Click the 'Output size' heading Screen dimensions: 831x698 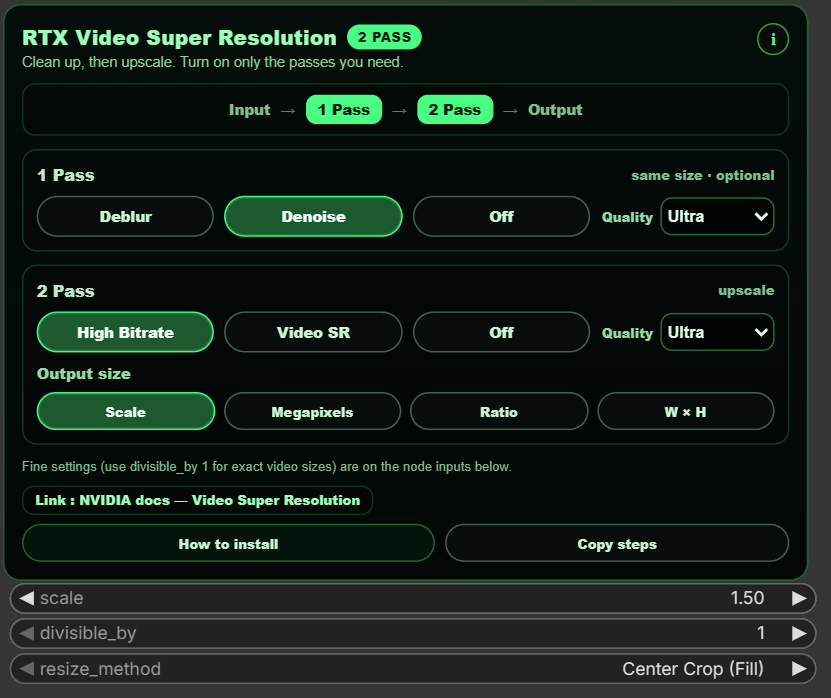click(84, 374)
